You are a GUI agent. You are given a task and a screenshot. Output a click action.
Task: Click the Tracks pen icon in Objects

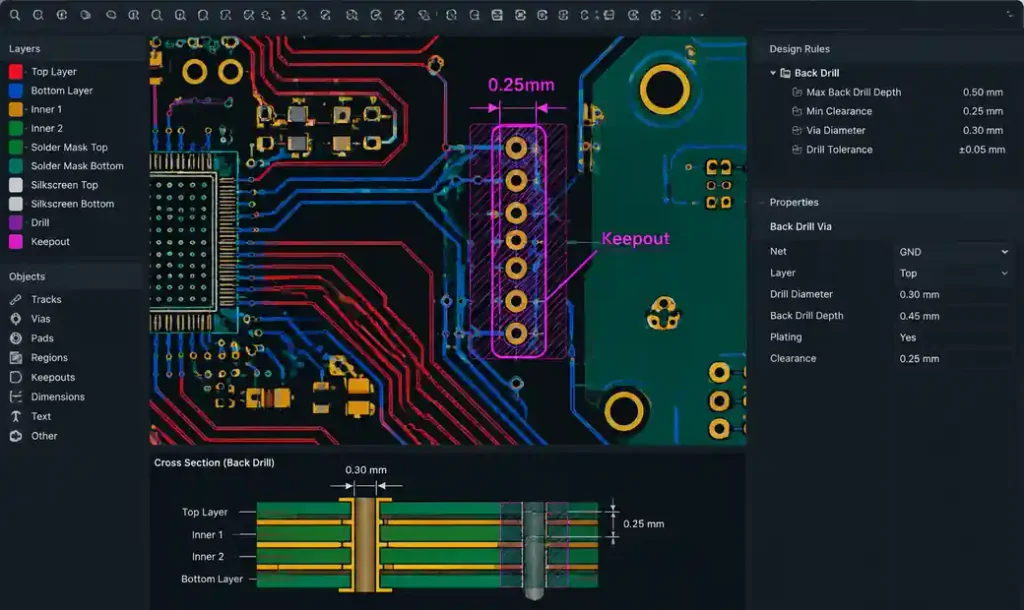[16, 300]
